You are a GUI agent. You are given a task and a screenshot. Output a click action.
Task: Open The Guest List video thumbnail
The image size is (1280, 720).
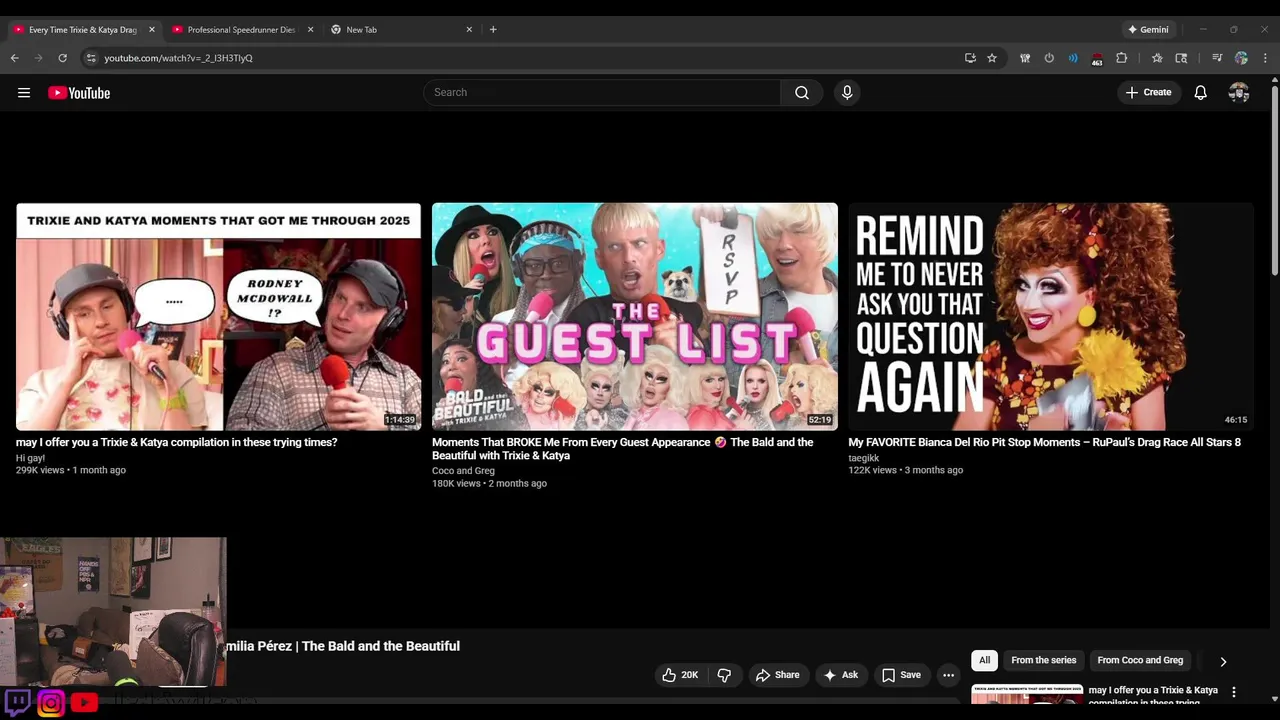pos(635,317)
